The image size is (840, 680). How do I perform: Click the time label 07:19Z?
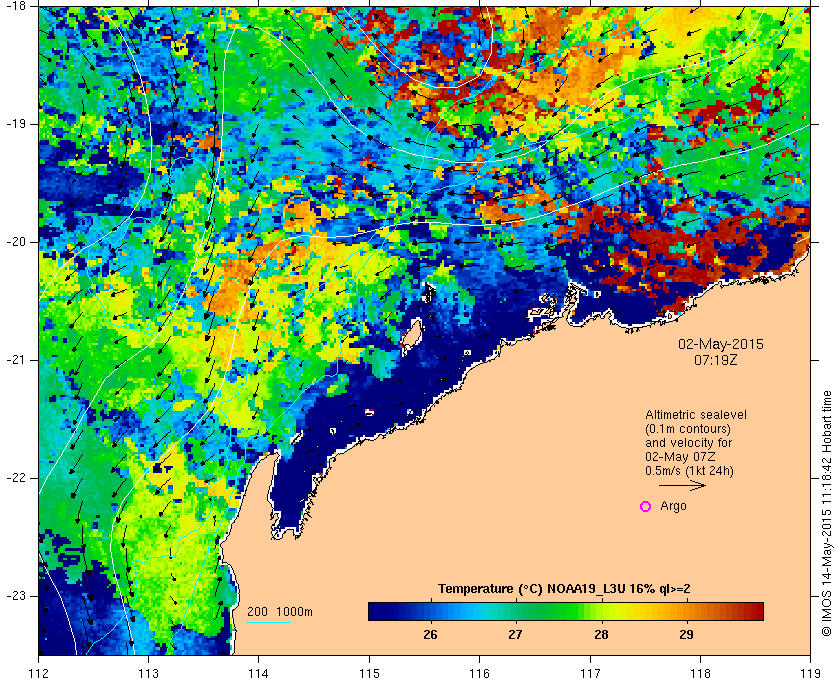pyautogui.click(x=715, y=361)
